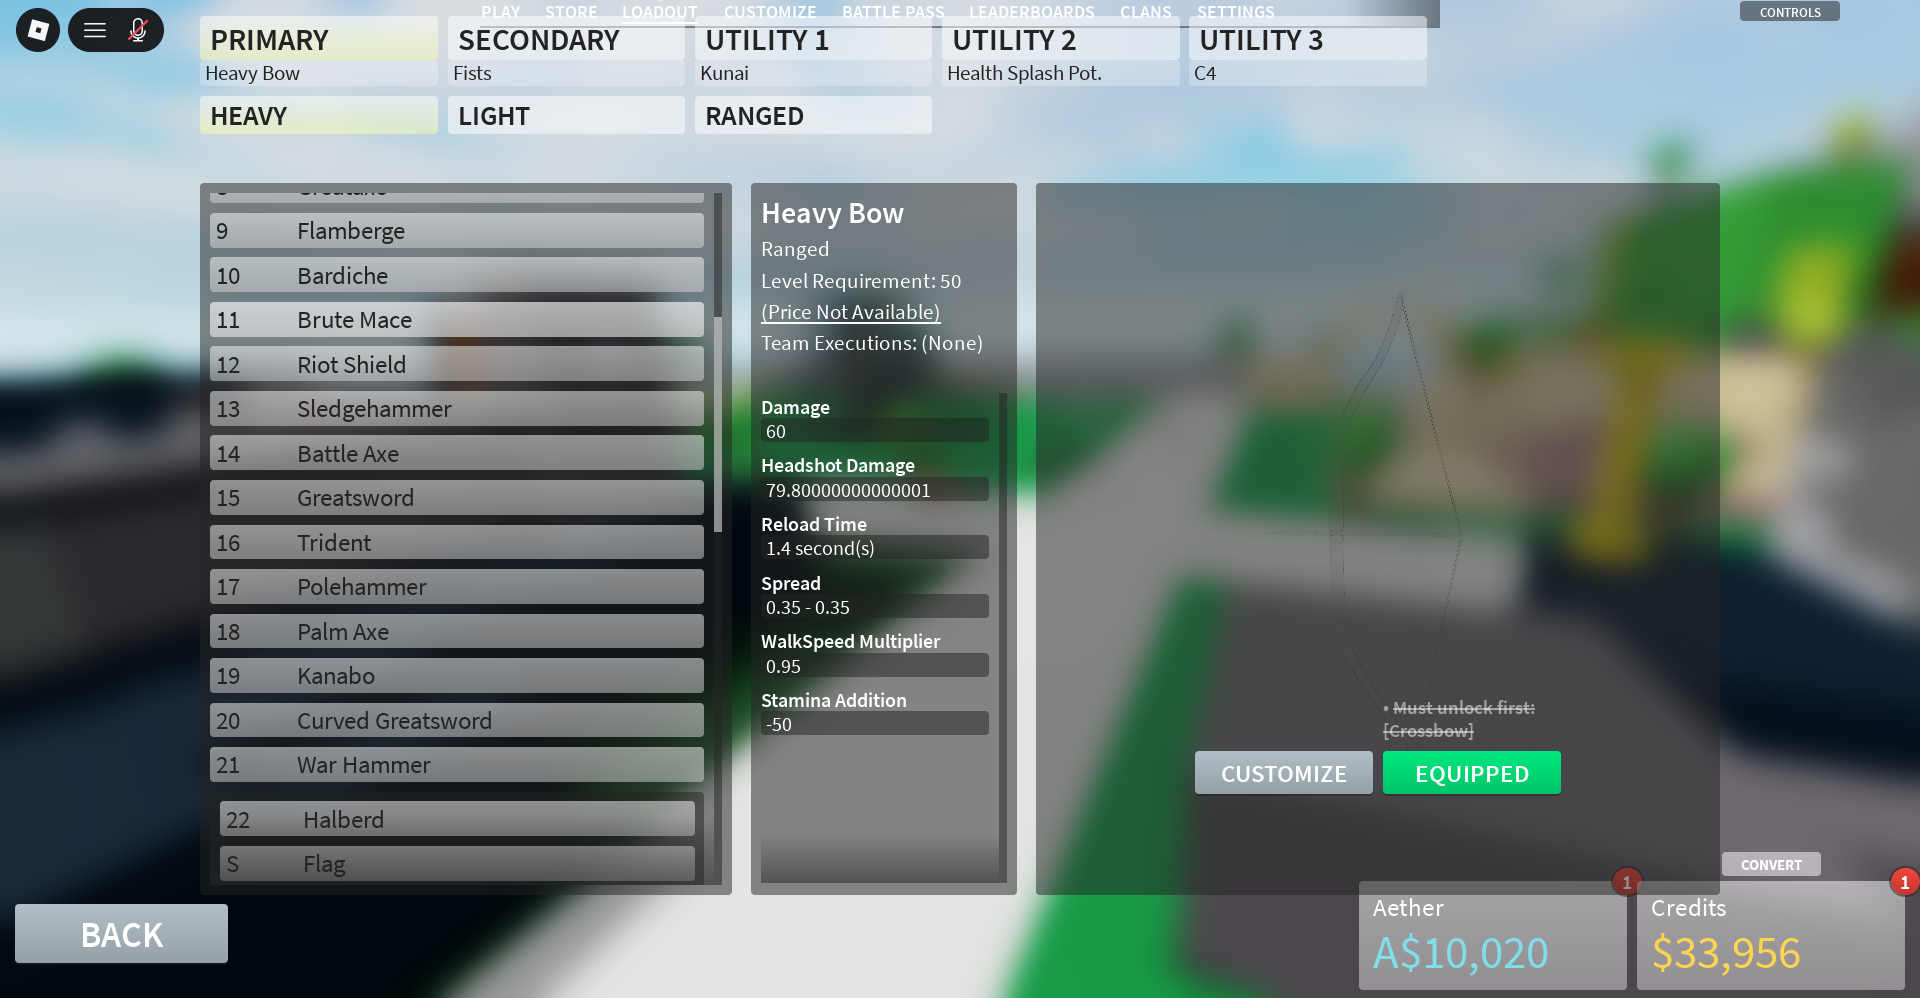Viewport: 1920px width, 998px height.
Task: Click the Credits balance $33,956
Action: click(x=1726, y=953)
